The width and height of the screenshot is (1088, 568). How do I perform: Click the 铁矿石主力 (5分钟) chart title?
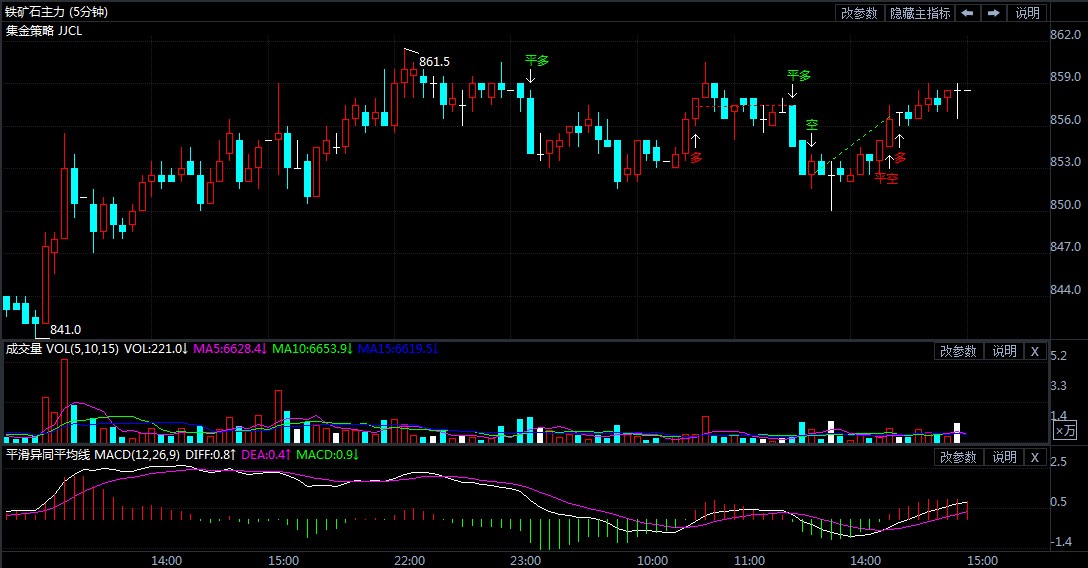(56, 12)
